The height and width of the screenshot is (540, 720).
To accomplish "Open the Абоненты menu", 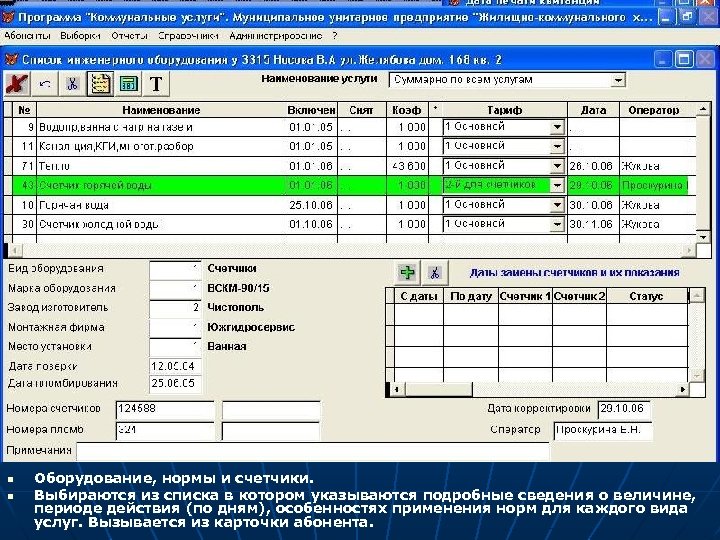I will click(28, 36).
